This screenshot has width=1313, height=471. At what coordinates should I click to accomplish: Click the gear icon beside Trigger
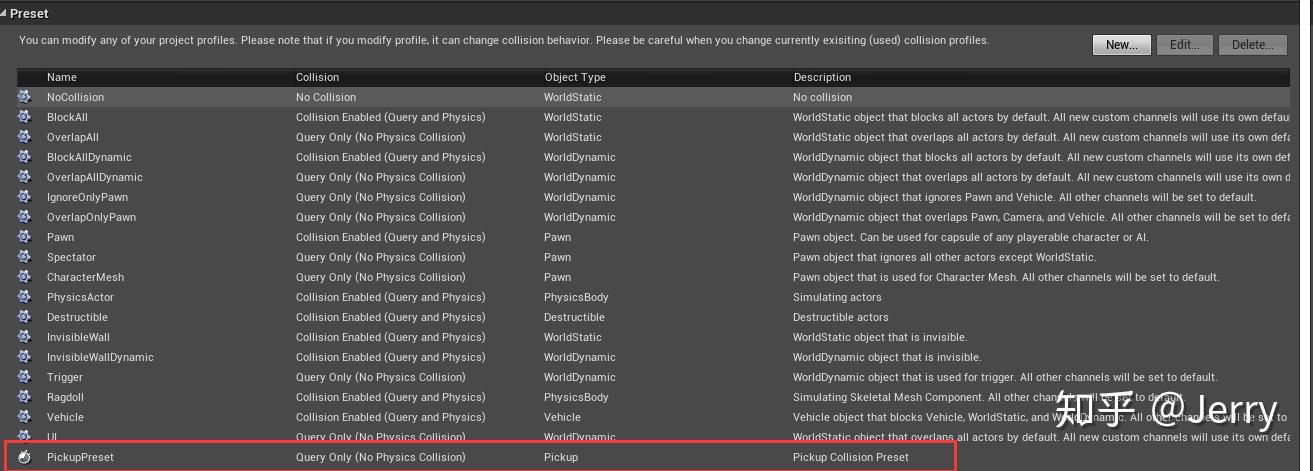[24, 377]
